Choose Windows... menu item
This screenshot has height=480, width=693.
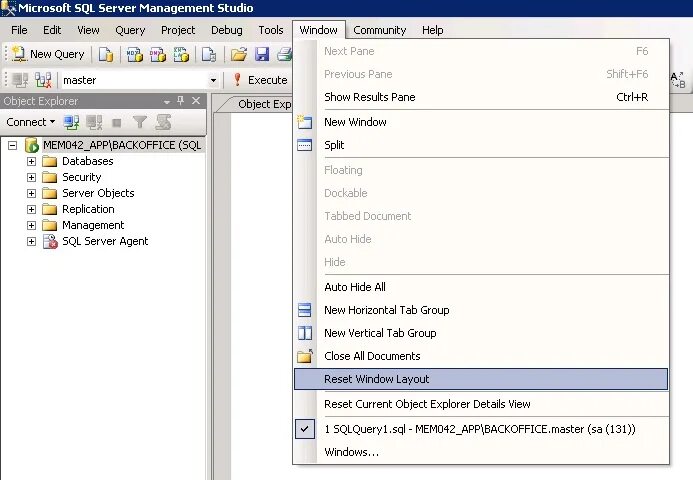482,452
